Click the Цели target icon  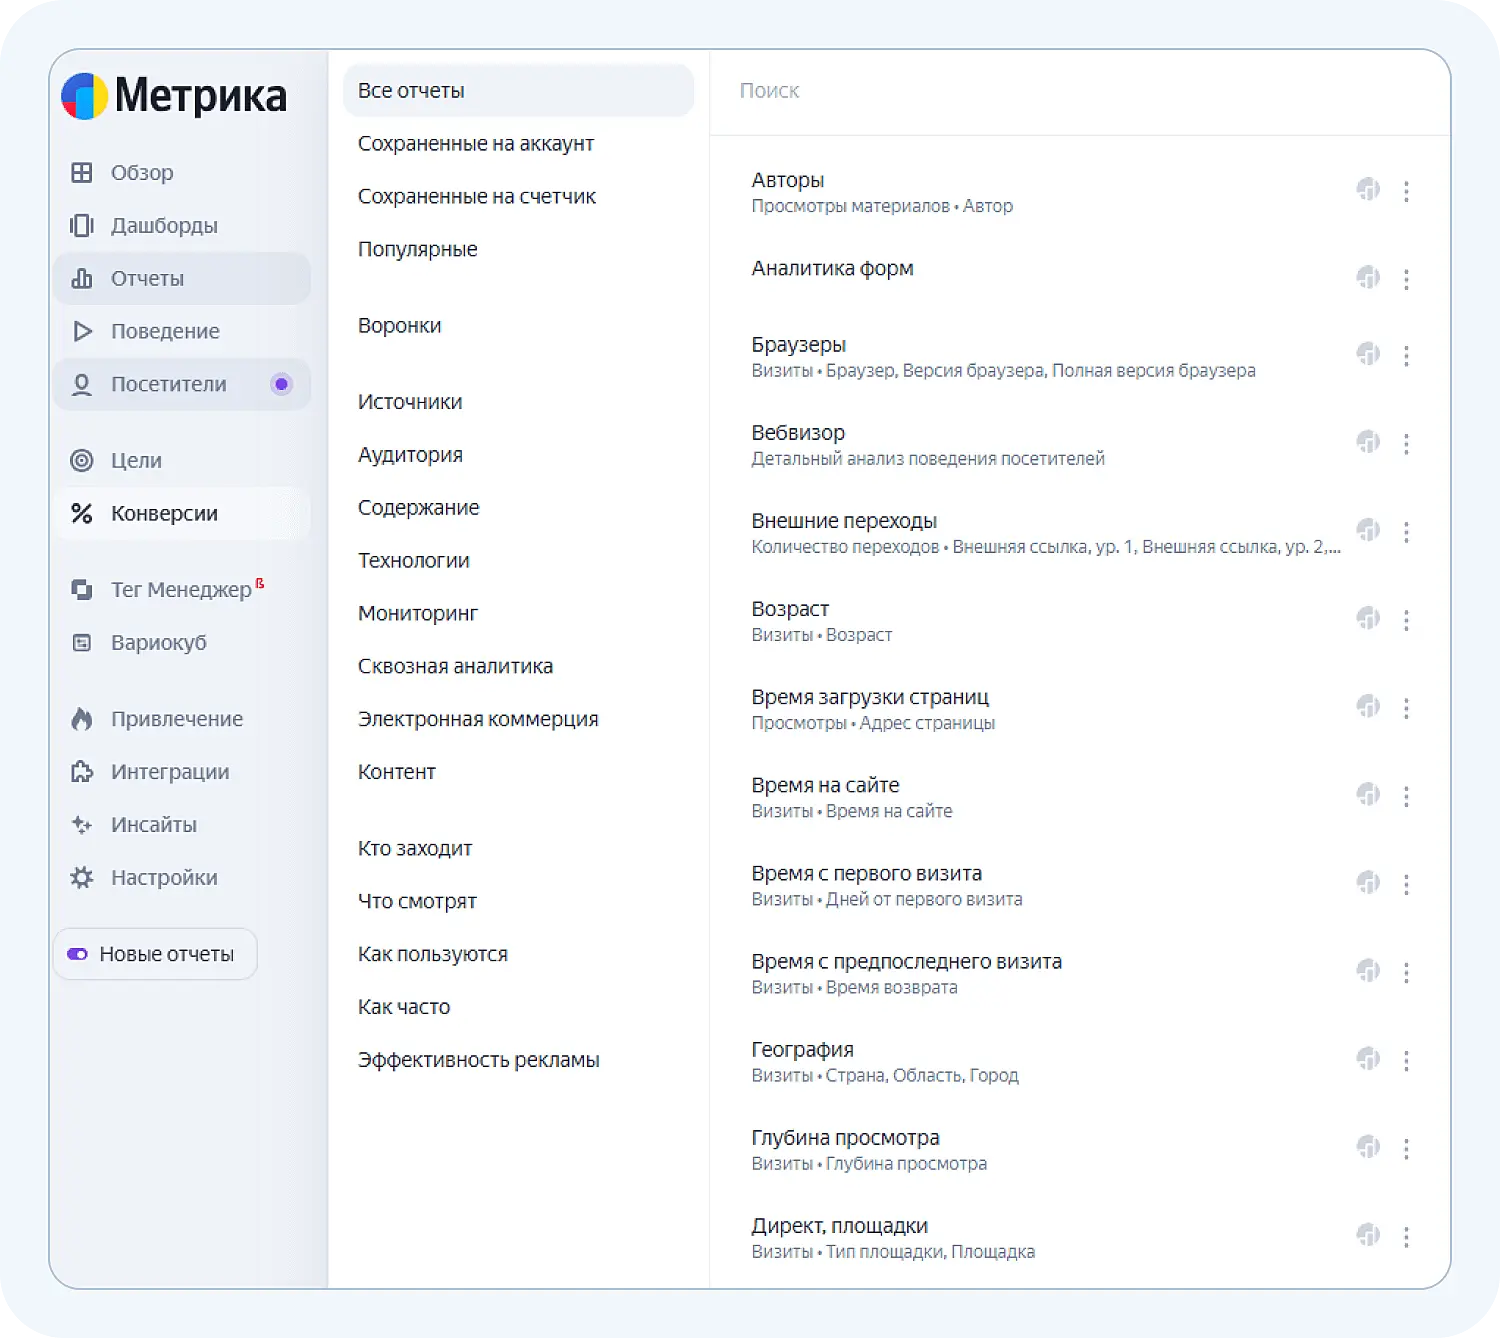tap(82, 460)
